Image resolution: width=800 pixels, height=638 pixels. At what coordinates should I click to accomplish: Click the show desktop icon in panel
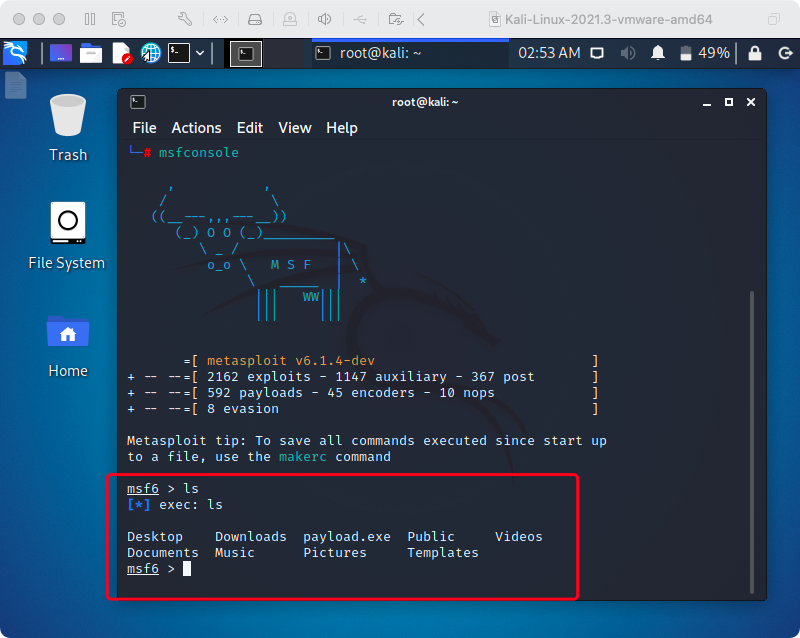61,53
